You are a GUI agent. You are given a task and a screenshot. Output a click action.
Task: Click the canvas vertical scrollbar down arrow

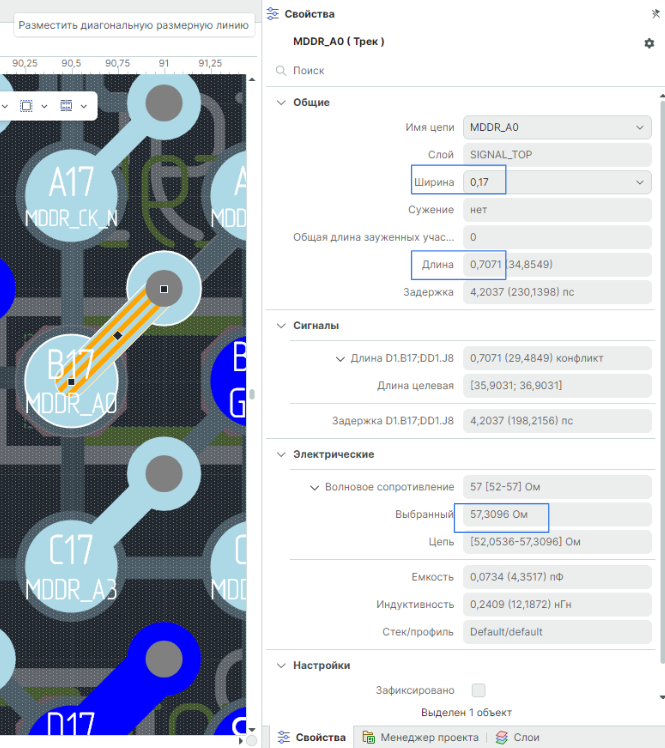point(252,729)
